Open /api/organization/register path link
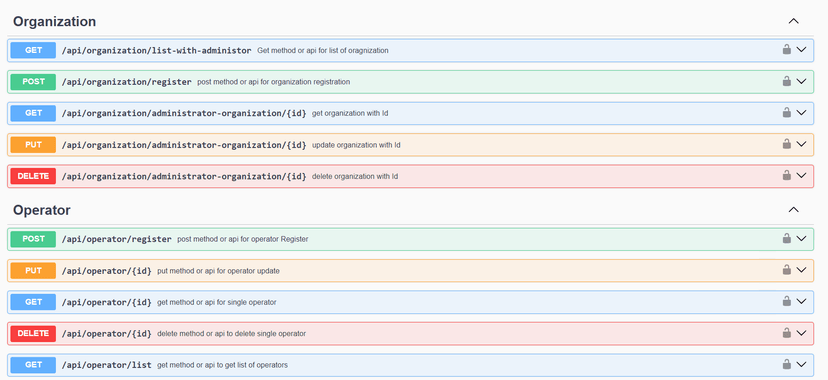 click(x=127, y=82)
